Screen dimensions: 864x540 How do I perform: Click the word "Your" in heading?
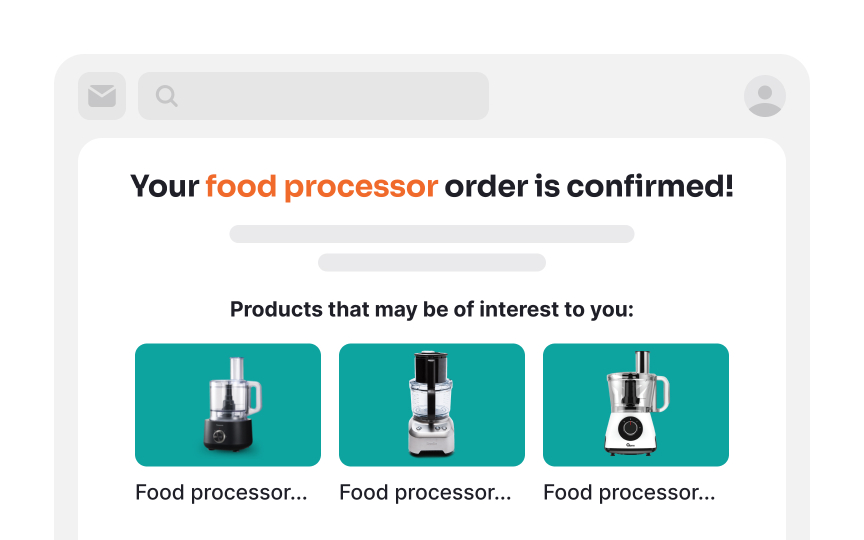coord(164,186)
